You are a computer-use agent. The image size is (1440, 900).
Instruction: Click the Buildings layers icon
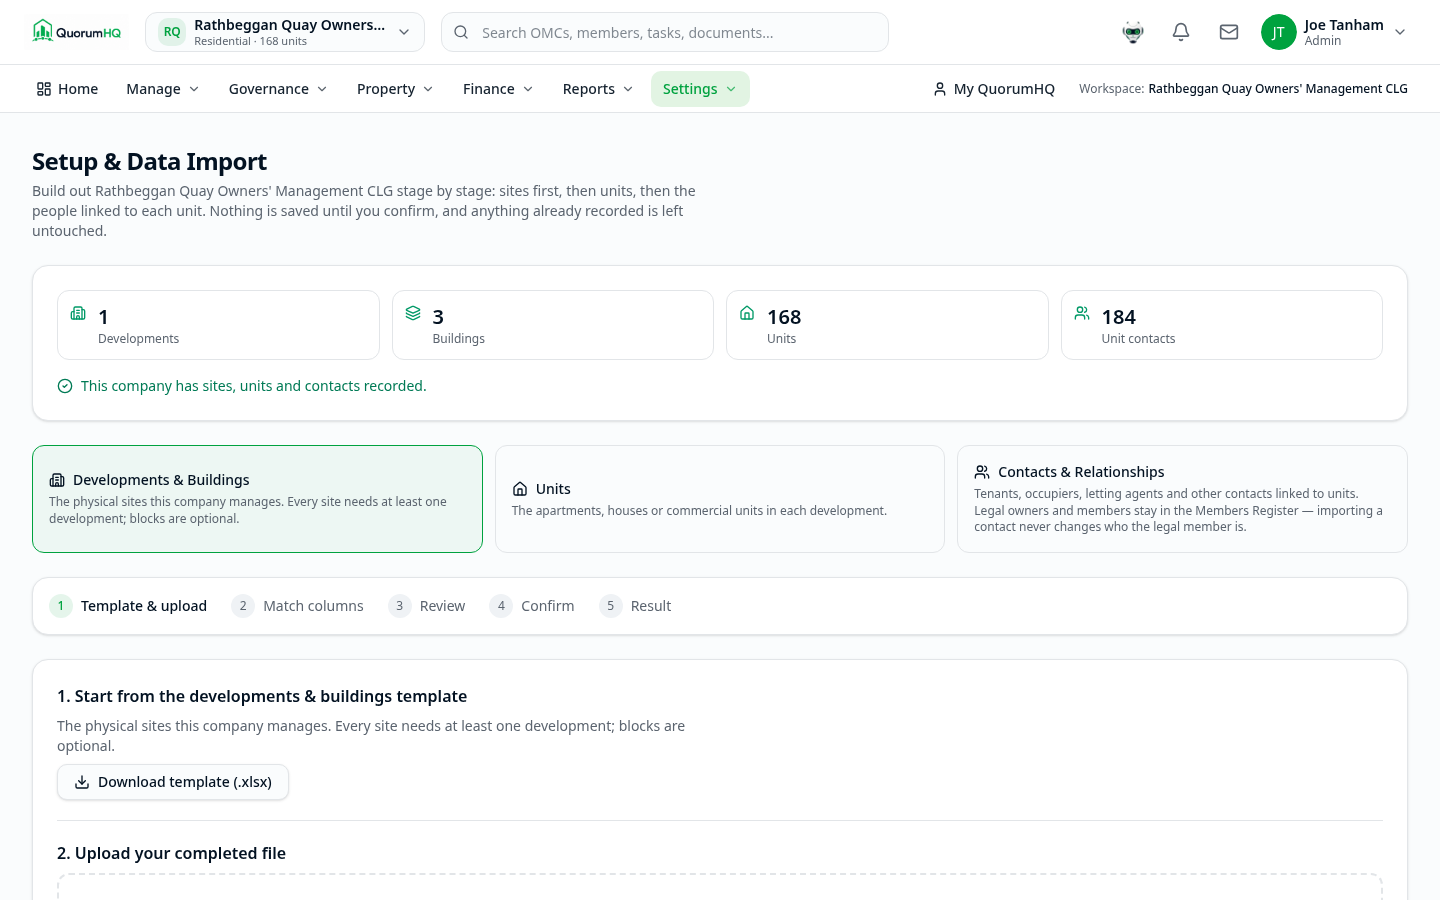(413, 313)
